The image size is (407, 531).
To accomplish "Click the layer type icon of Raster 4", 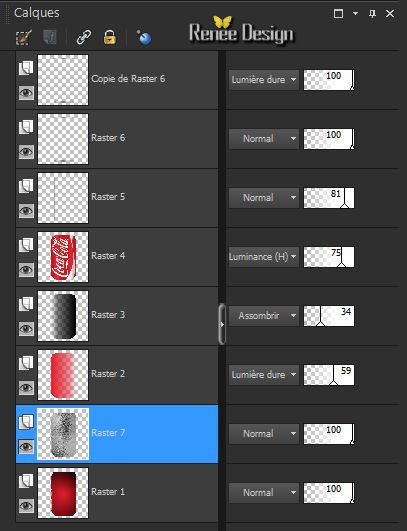I will tap(26, 245).
